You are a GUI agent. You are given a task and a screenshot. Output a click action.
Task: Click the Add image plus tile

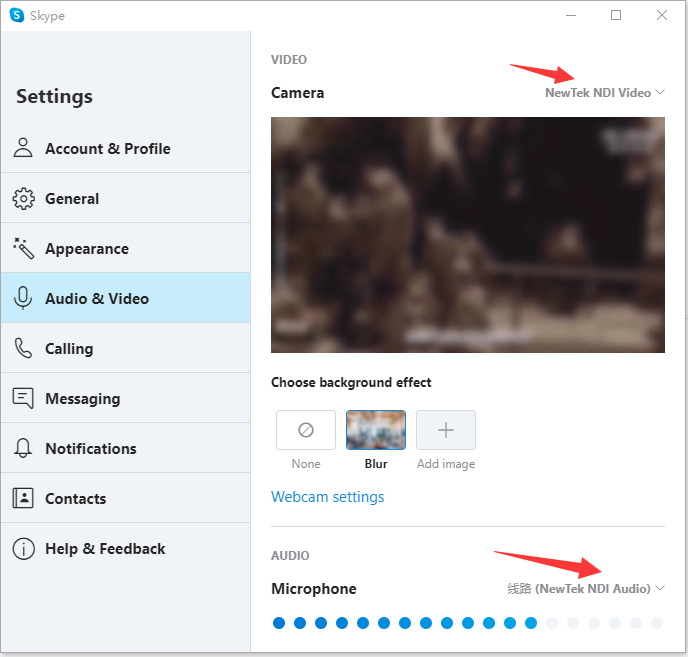pyautogui.click(x=446, y=430)
